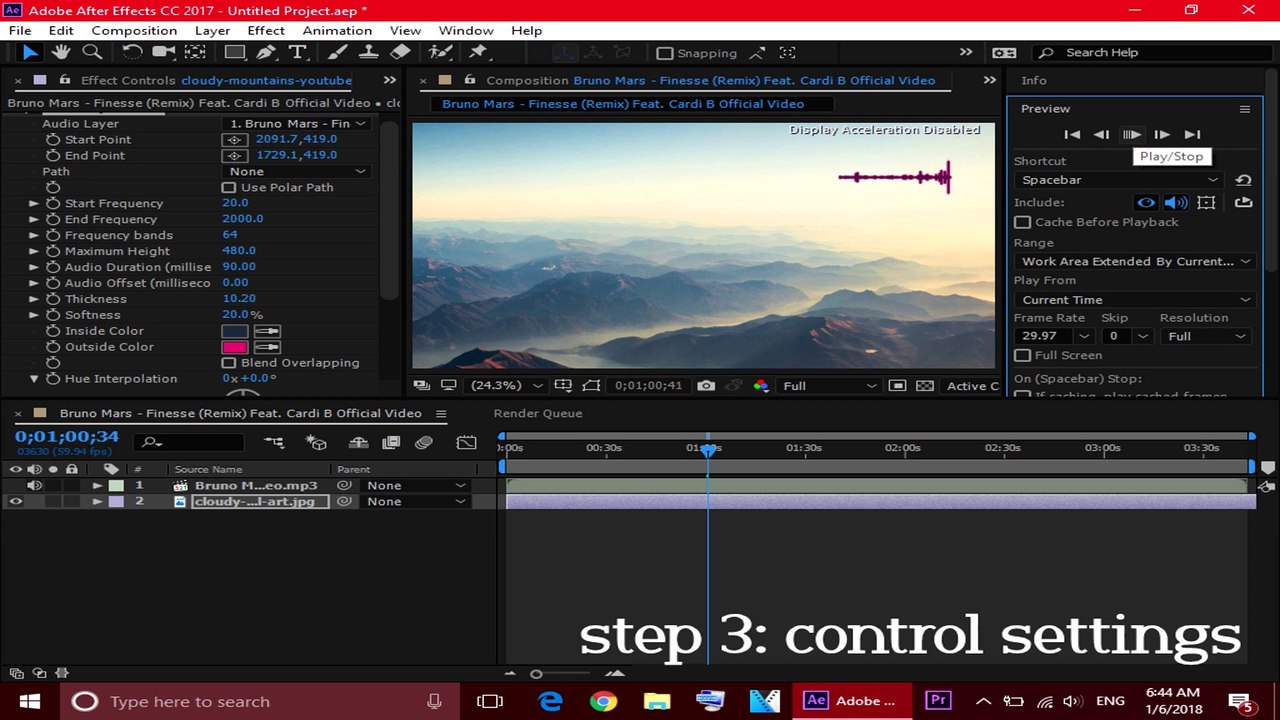Click the Start Point crosshair picker
The height and width of the screenshot is (720, 1280).
point(234,140)
